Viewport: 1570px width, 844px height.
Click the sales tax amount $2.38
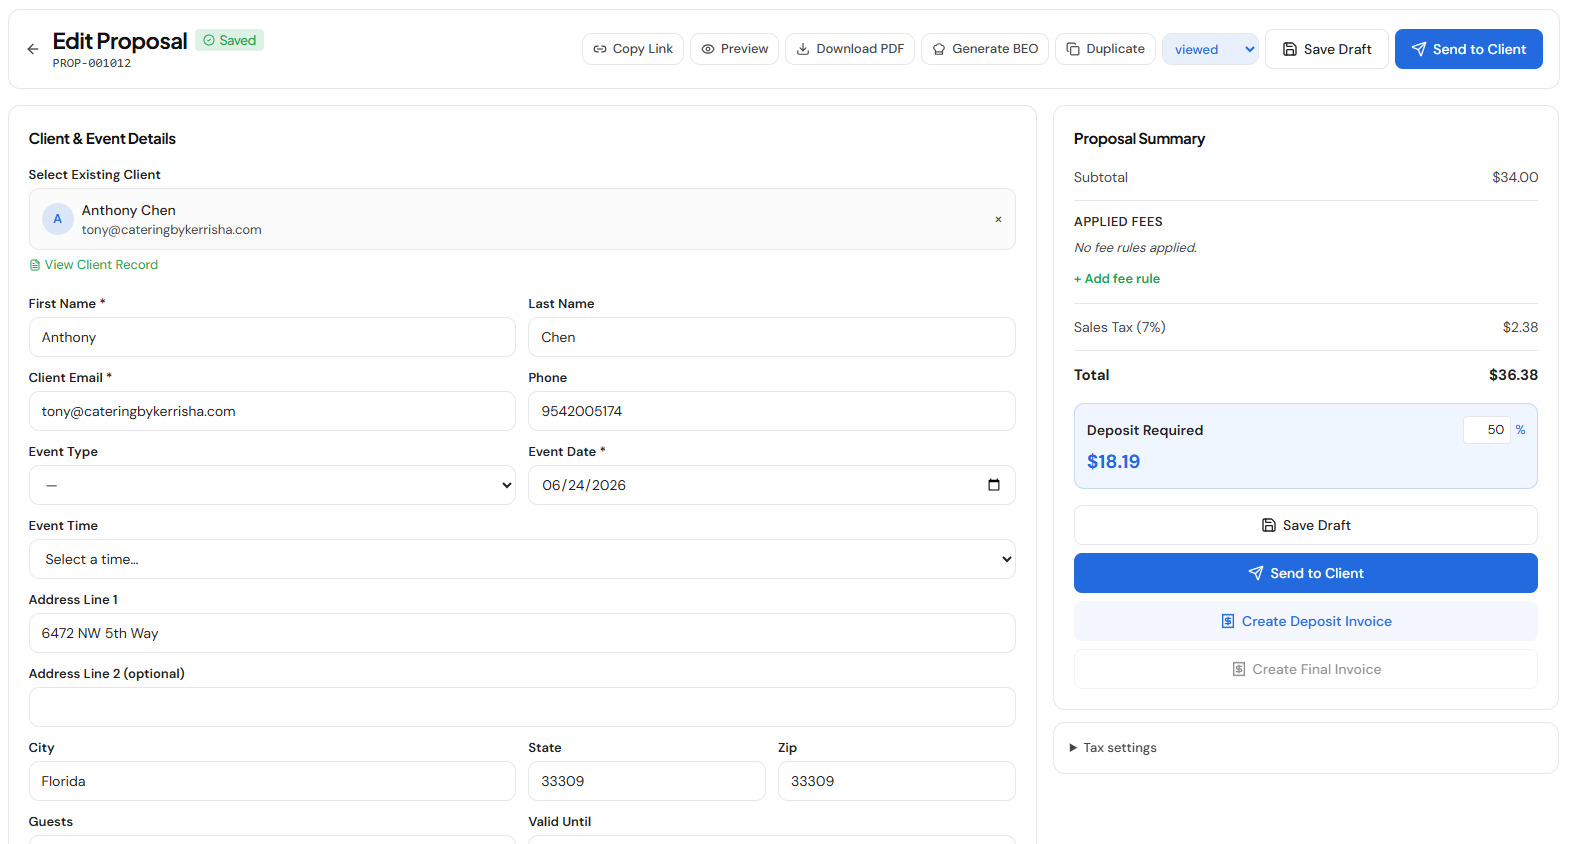[x=1520, y=327]
